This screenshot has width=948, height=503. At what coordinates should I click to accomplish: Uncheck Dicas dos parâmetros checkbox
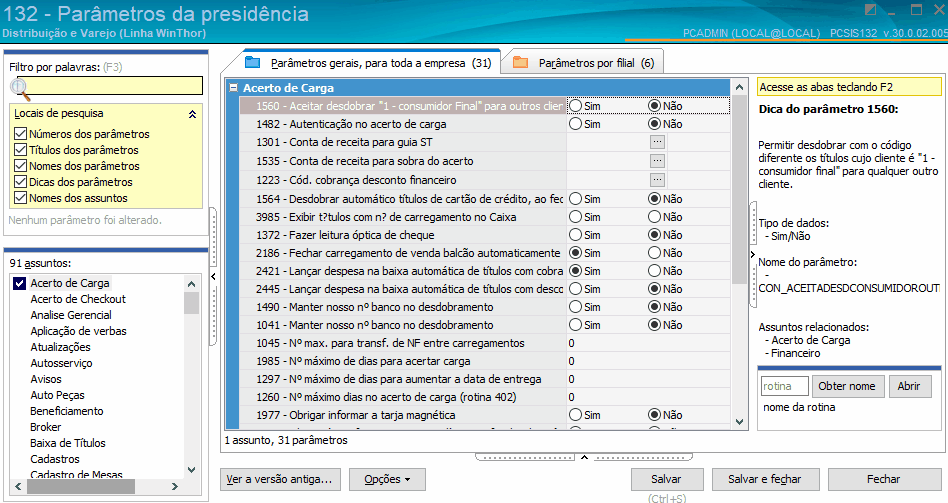(x=21, y=182)
